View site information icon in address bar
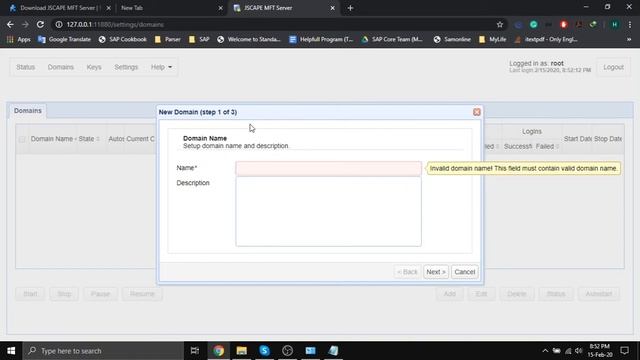Image resolution: width=640 pixels, height=360 pixels. pos(59,24)
